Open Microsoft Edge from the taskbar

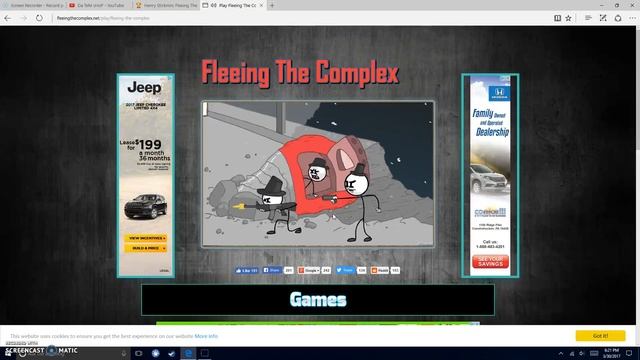tap(188, 353)
